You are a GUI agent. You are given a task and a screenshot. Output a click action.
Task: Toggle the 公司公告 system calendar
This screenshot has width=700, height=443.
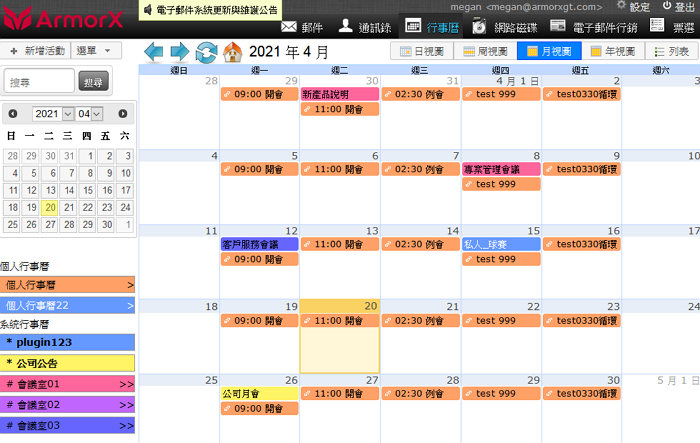68,362
